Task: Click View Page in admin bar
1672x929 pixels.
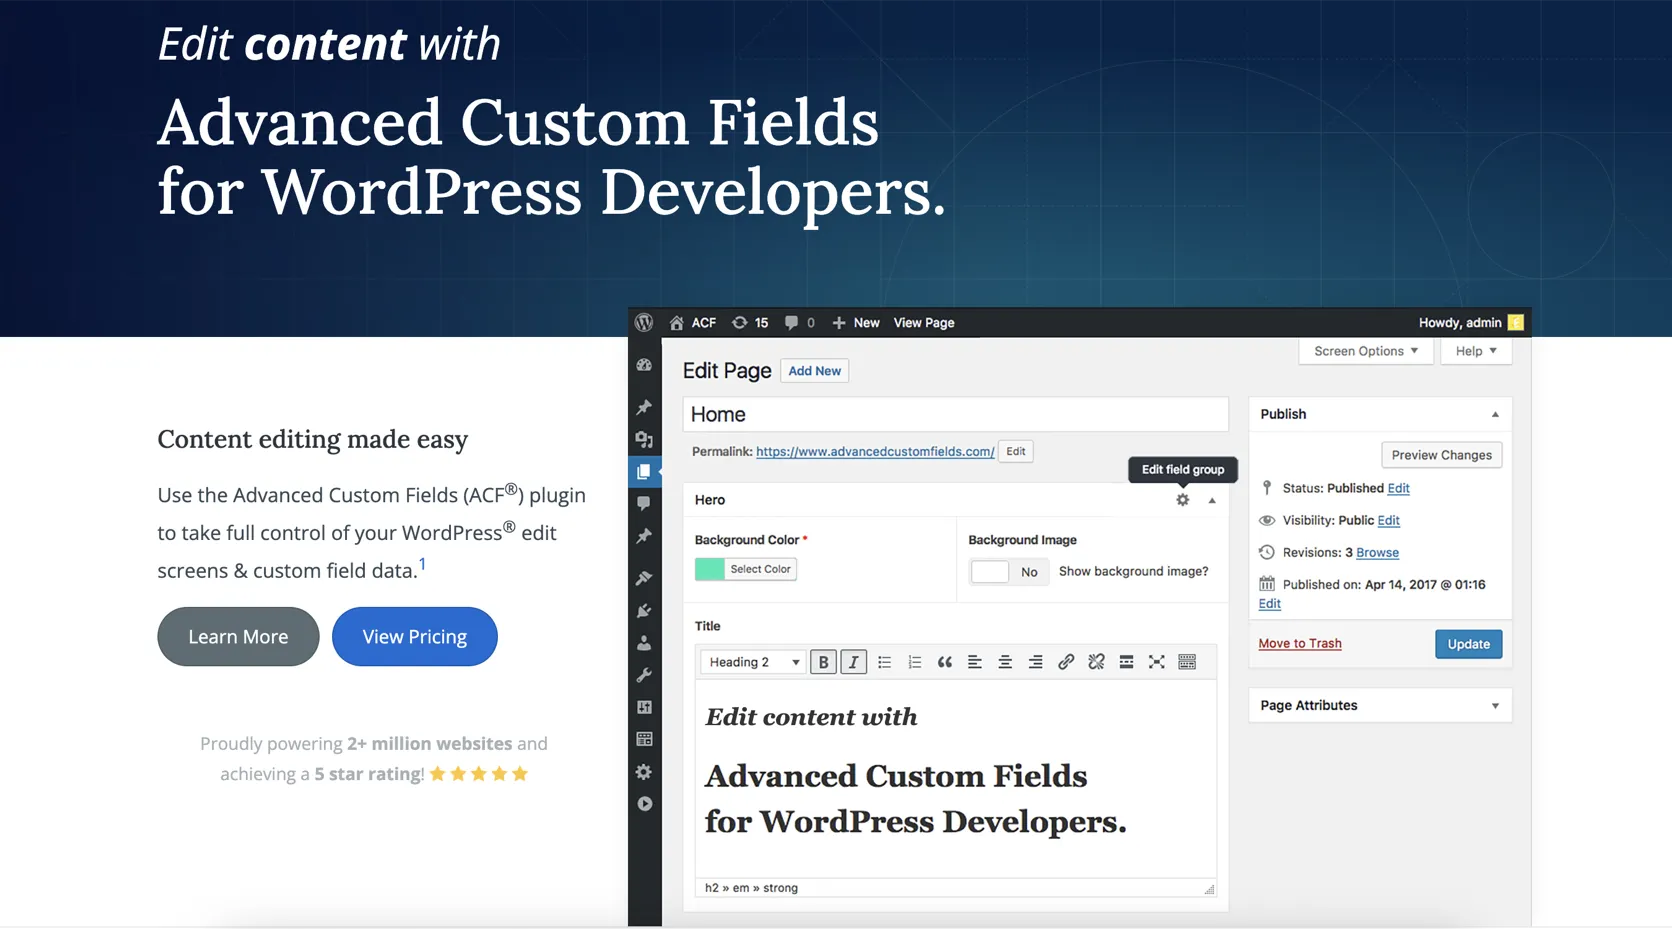Action: click(x=924, y=323)
